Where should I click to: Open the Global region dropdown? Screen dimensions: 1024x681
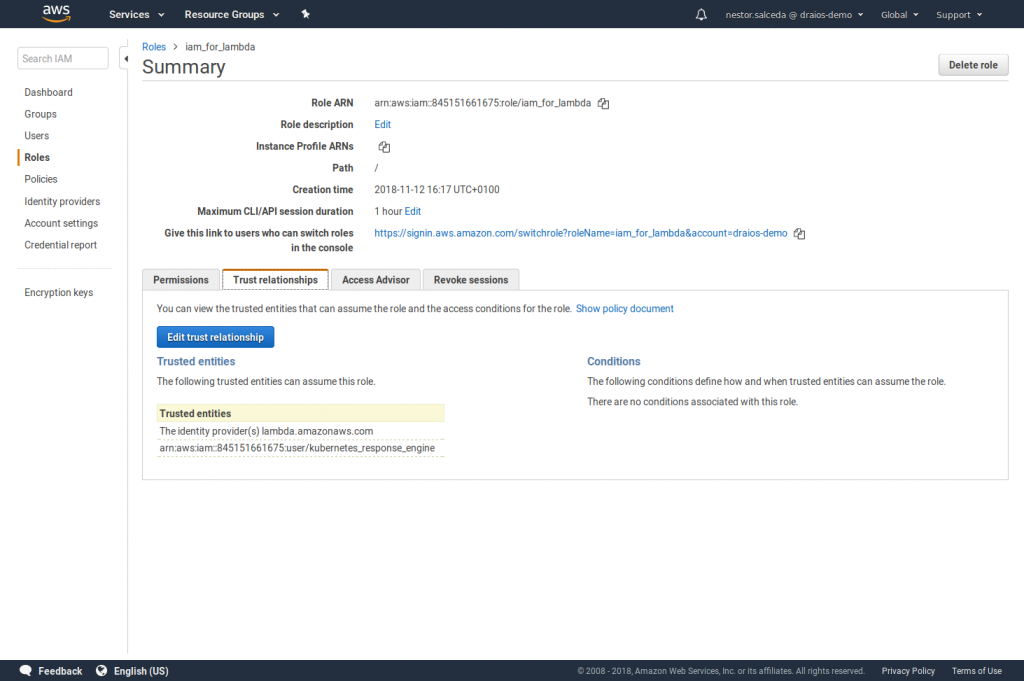[898, 14]
